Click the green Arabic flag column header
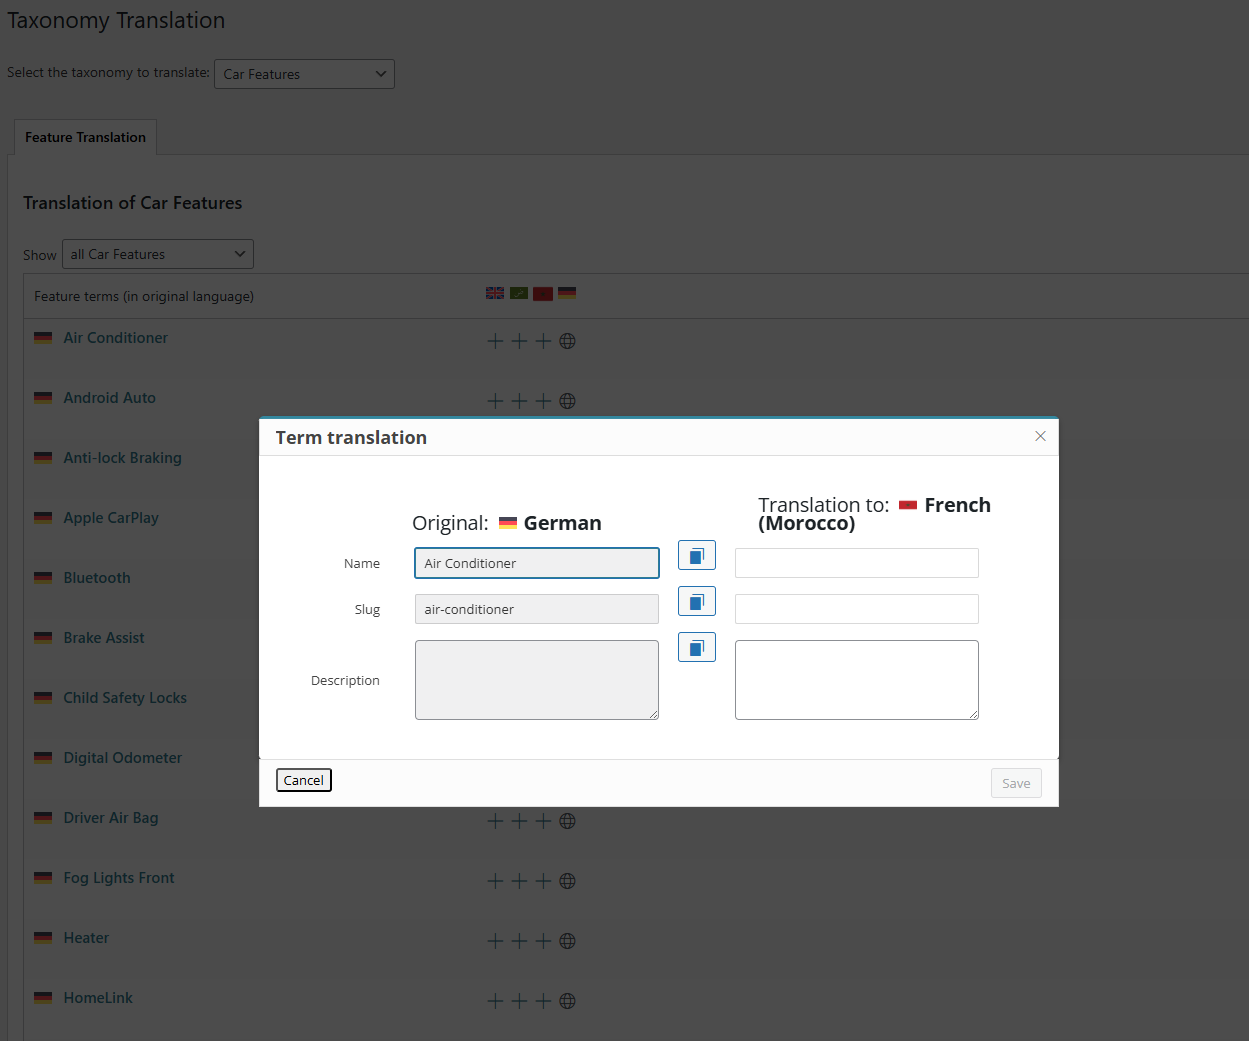 [519, 294]
